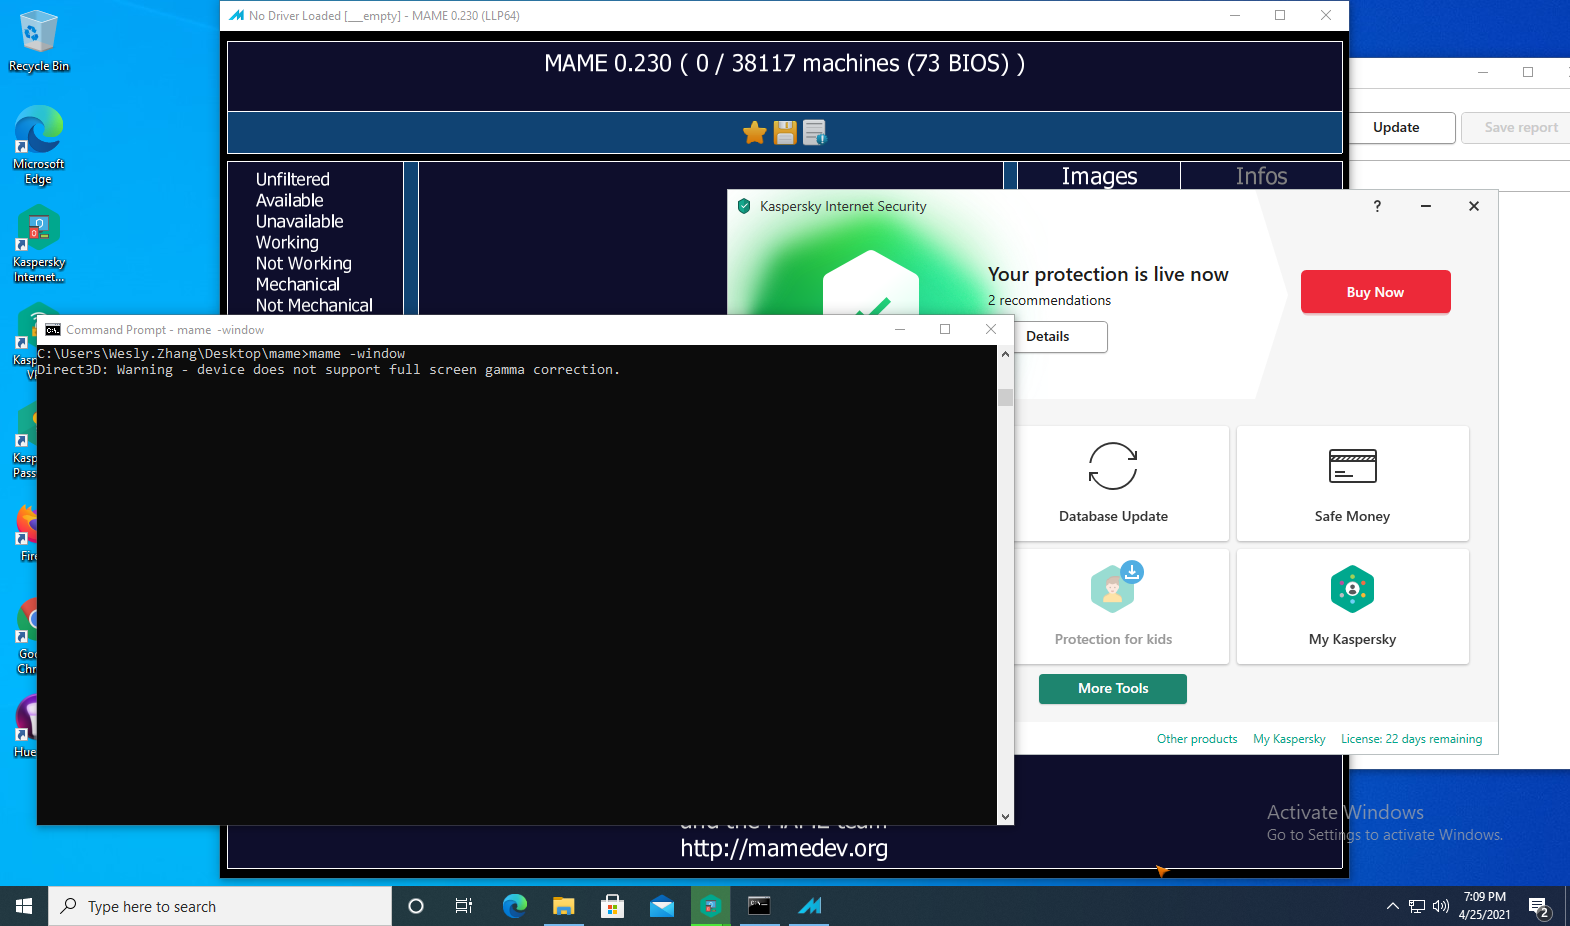Viewport: 1570px width, 926px height.
Task: Open Cortana from the taskbar
Action: (x=416, y=906)
